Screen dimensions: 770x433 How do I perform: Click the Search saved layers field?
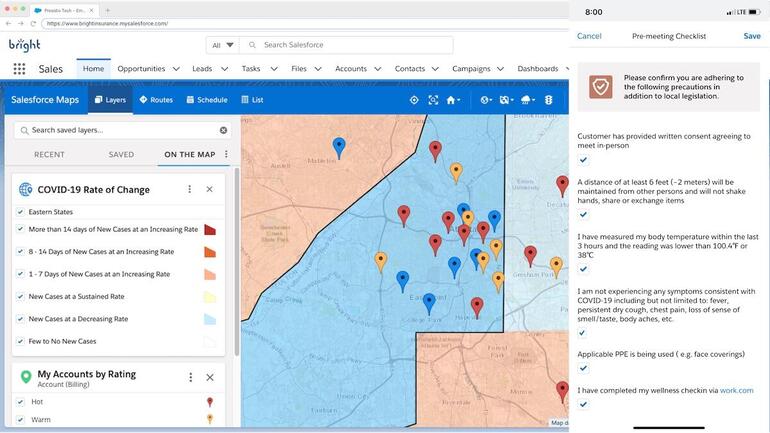click(x=122, y=130)
